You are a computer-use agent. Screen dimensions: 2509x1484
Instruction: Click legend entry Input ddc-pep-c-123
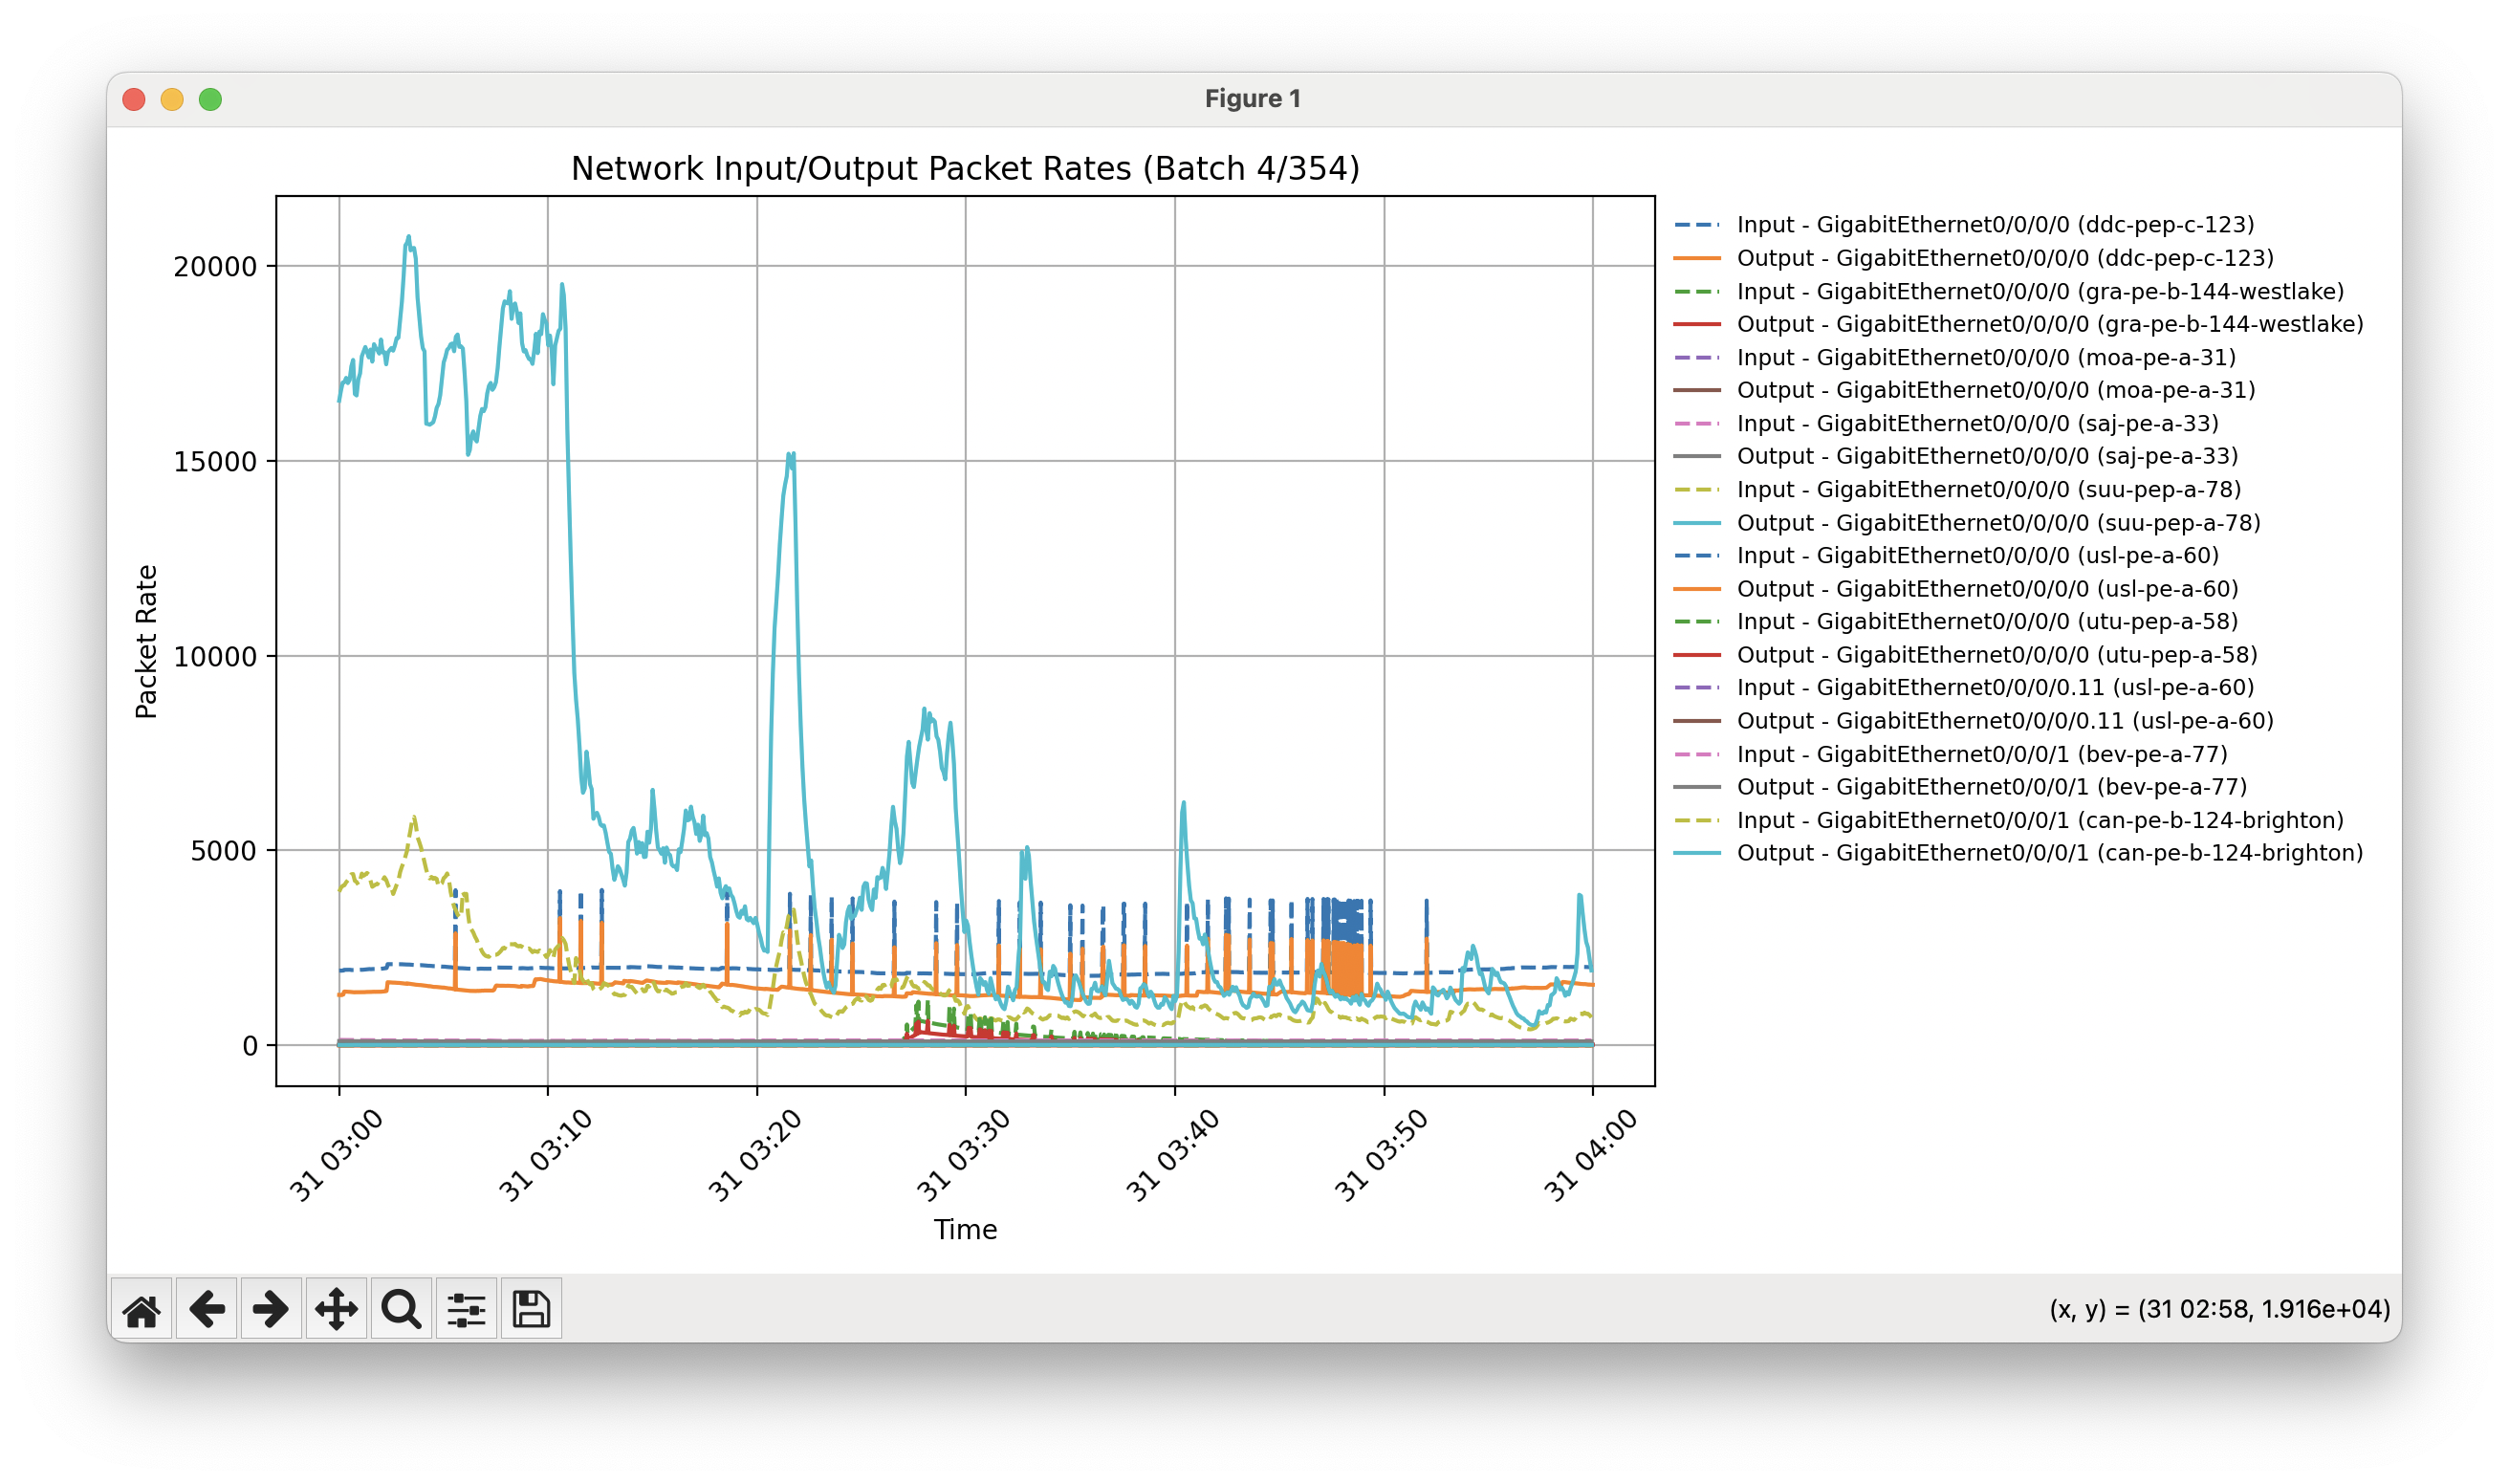coord(1995,225)
